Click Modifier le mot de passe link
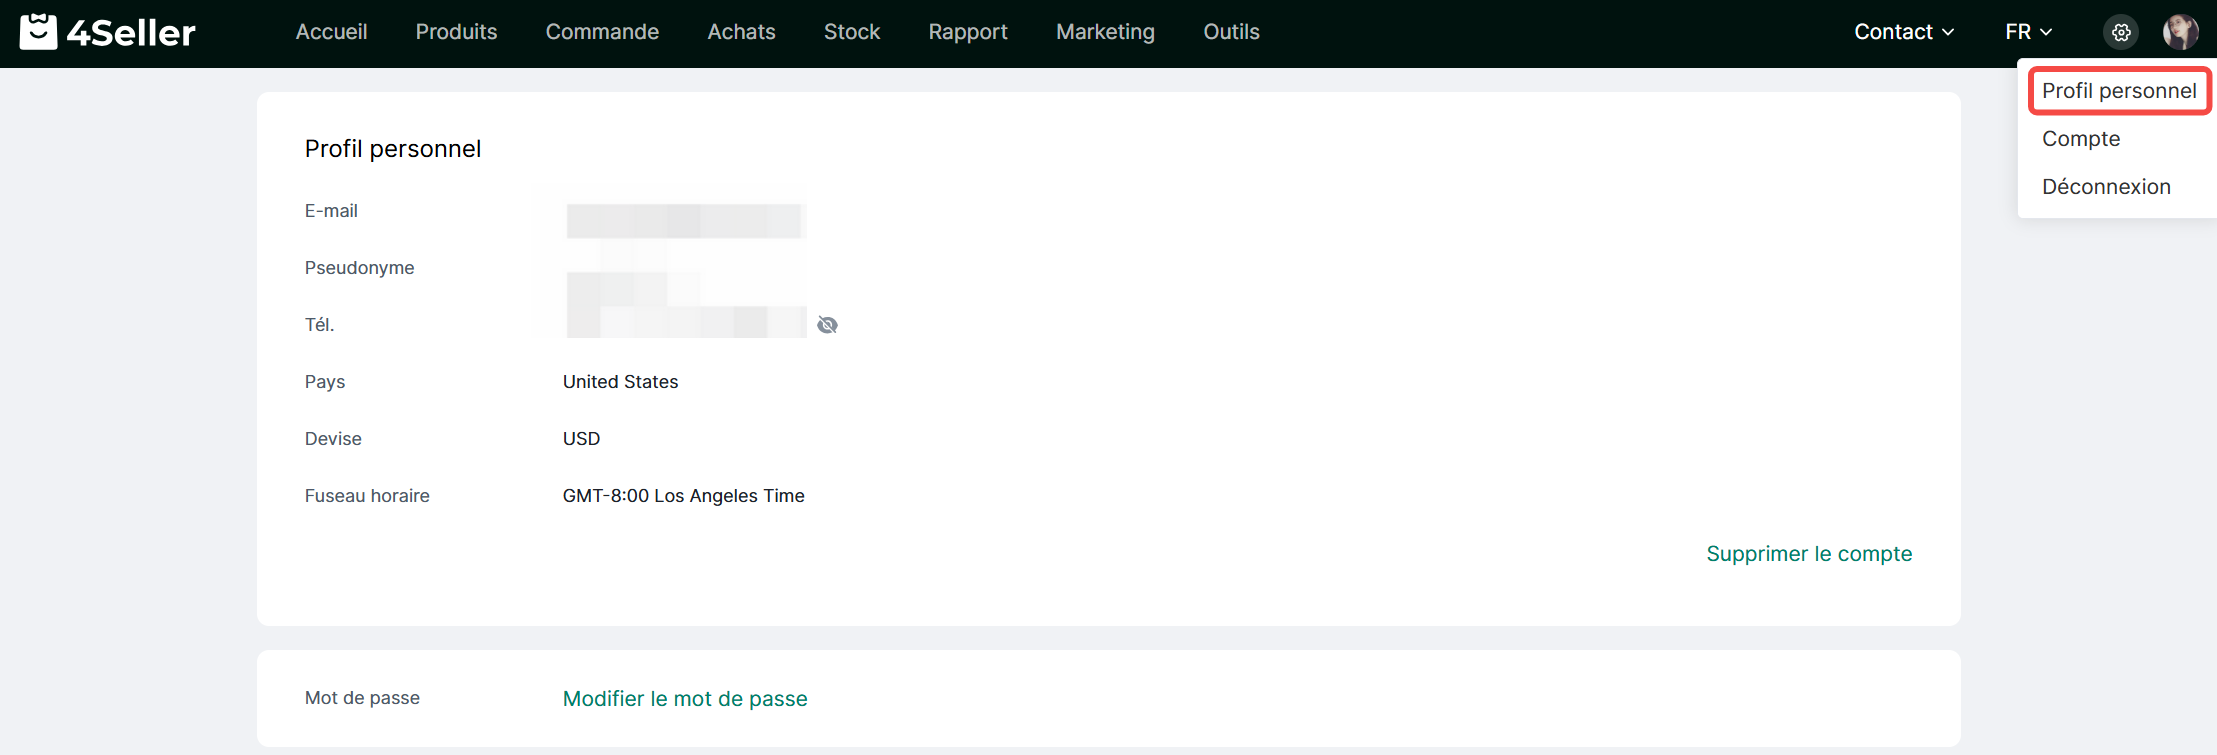The height and width of the screenshot is (755, 2217). click(685, 699)
